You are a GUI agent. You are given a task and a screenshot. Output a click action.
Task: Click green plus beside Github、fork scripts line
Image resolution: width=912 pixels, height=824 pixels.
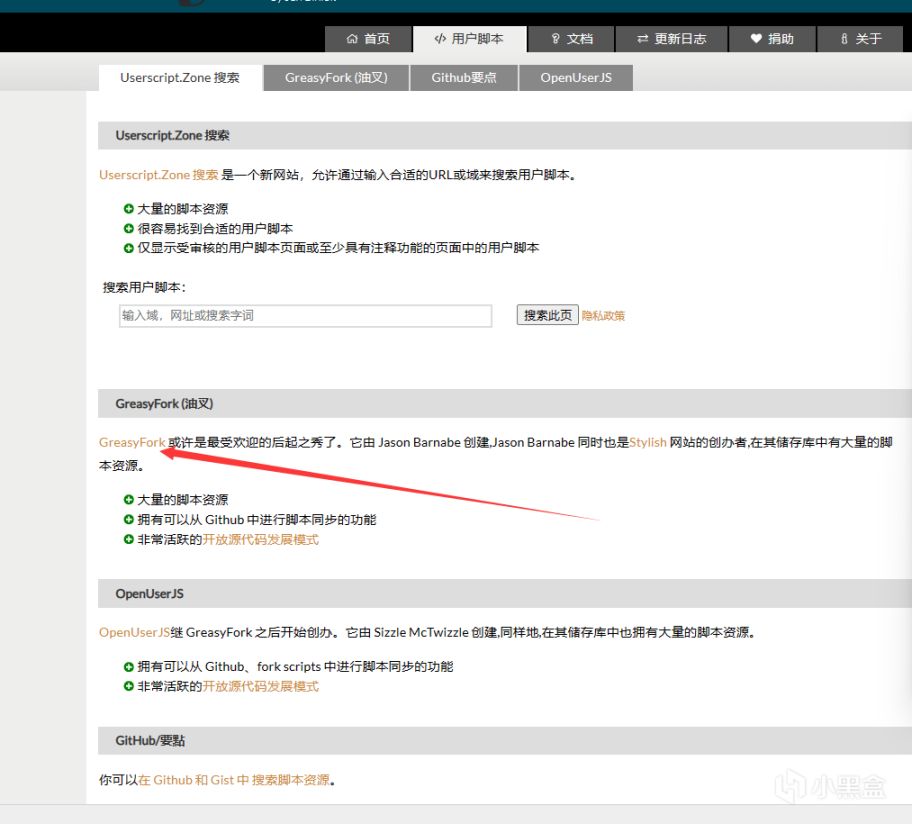click(129, 667)
